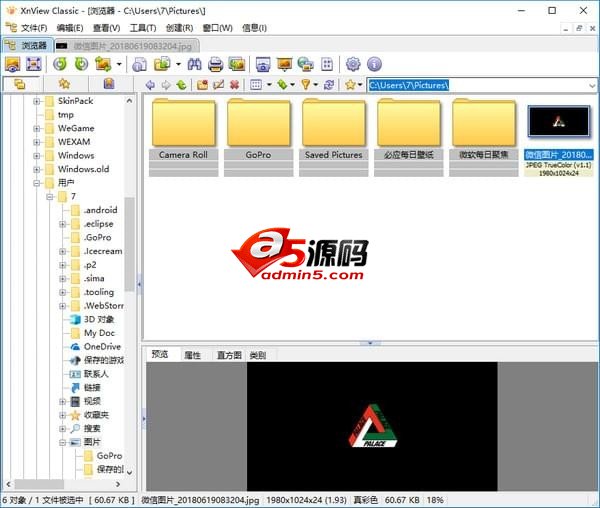600x508 pixels.
Task: Expand the Windows.old folder node
Action: coord(36,169)
